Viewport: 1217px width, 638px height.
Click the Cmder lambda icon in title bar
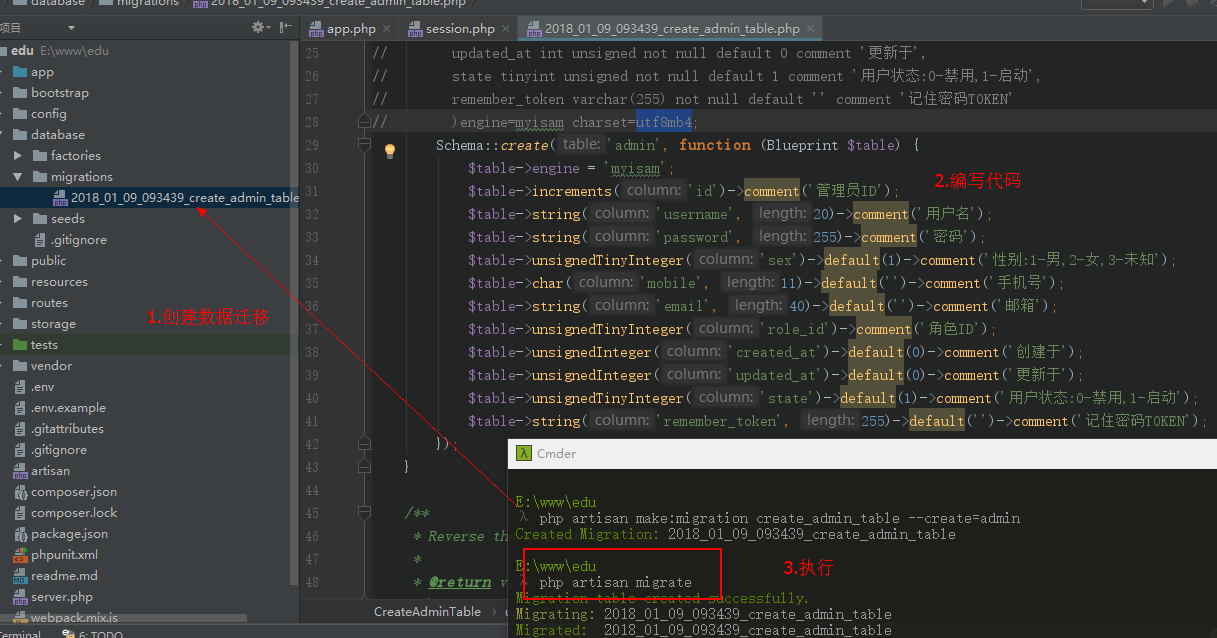point(523,453)
